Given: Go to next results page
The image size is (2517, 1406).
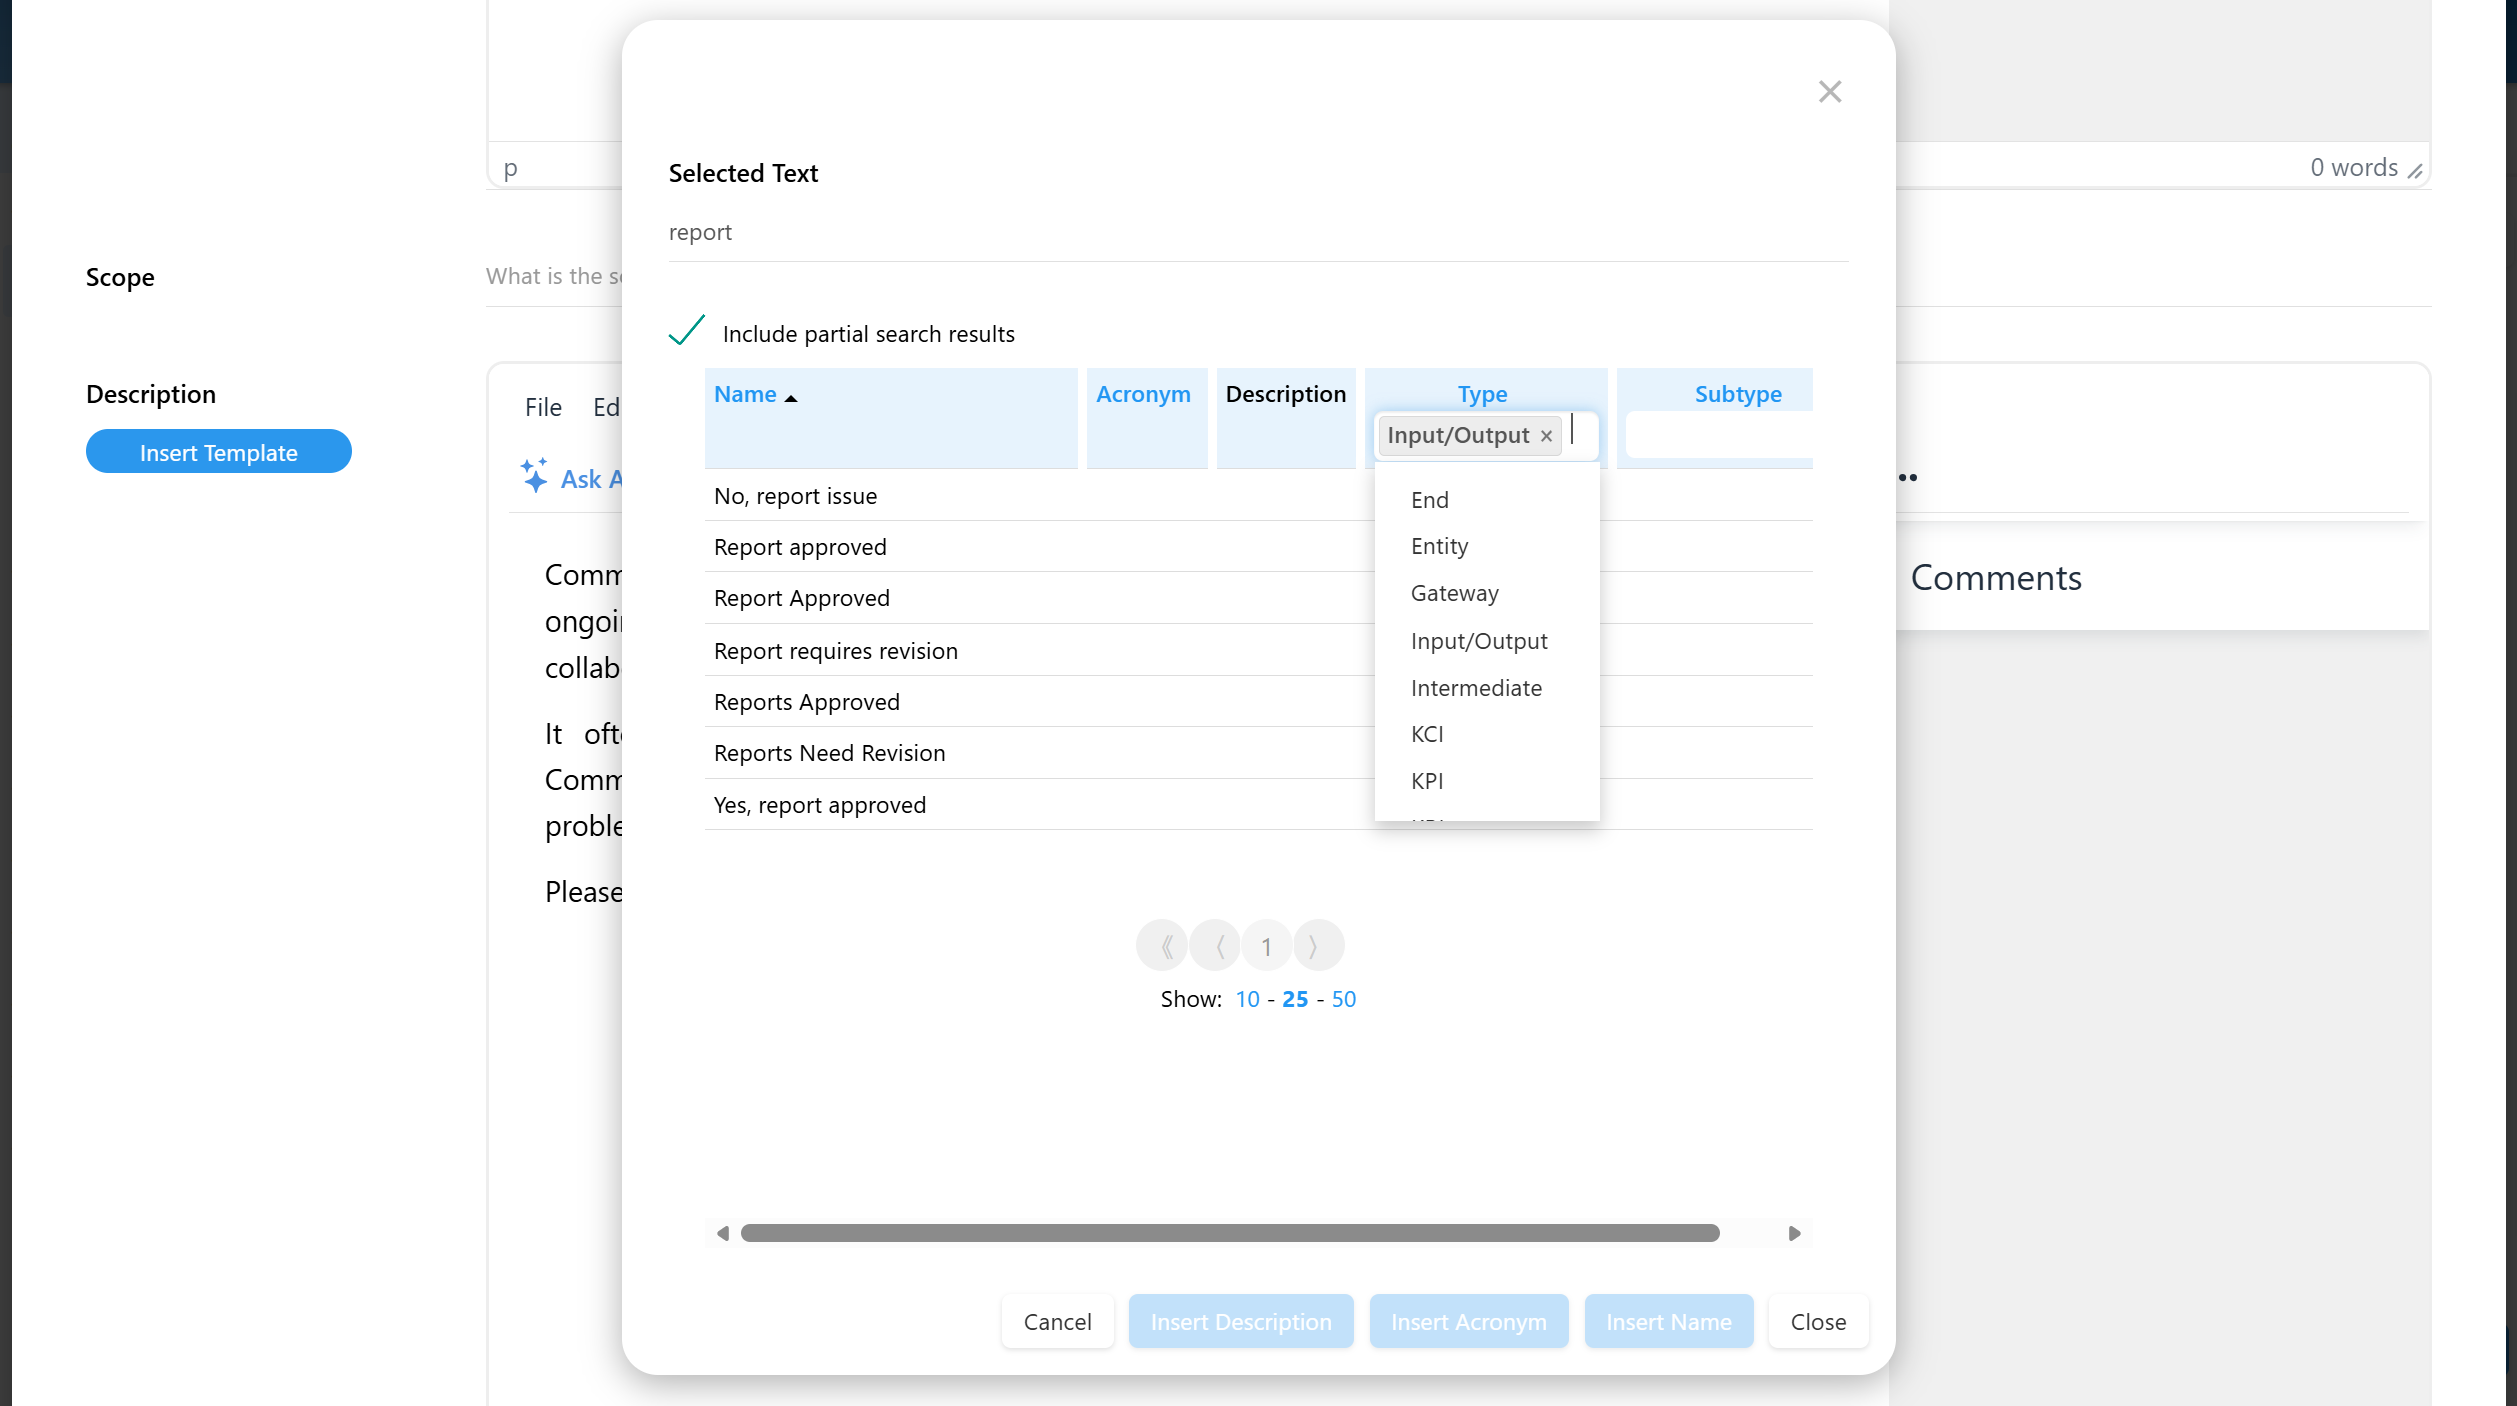Looking at the screenshot, I should click(1315, 946).
